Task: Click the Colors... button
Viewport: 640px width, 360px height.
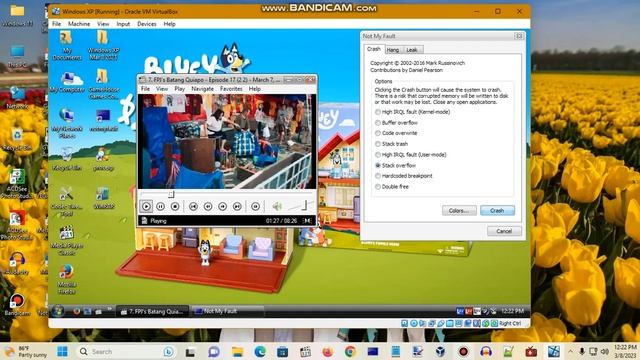Action: [459, 211]
